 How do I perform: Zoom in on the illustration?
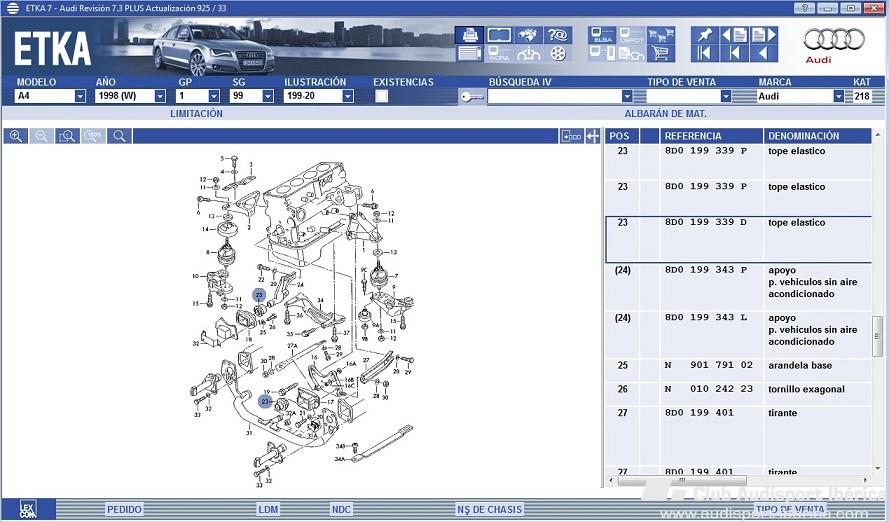(x=16, y=136)
